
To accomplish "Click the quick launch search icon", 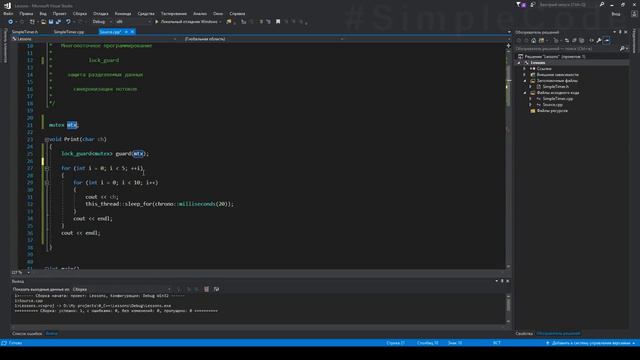I will (x=602, y=4).
